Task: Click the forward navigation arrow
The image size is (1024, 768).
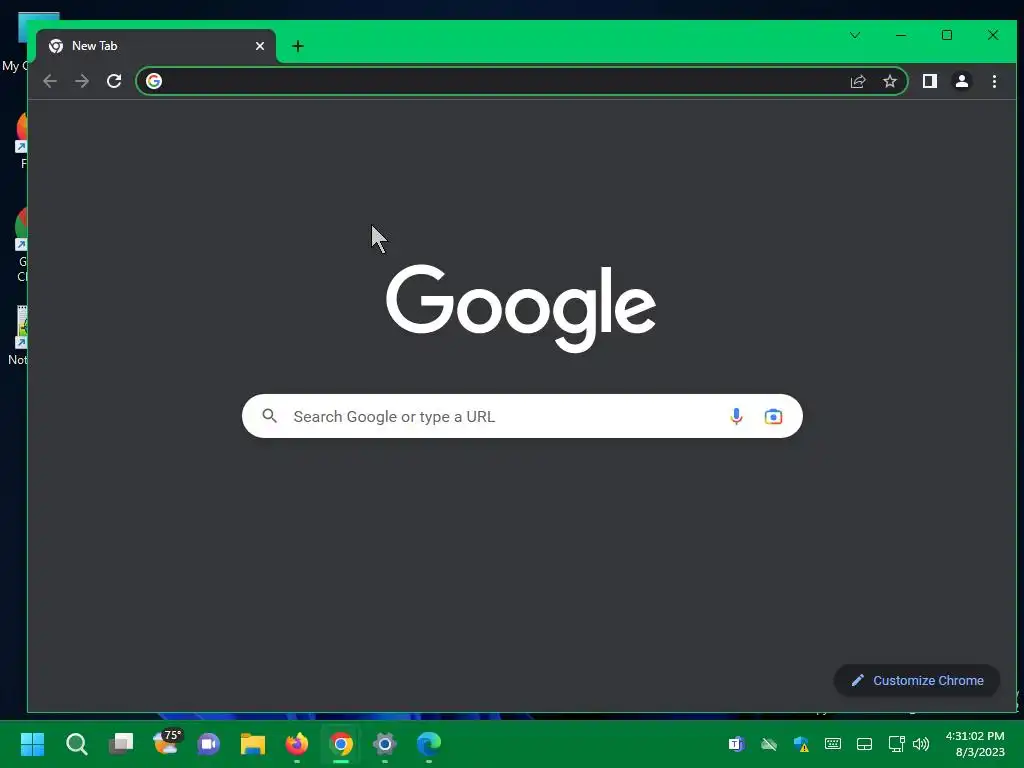Action: coord(82,81)
